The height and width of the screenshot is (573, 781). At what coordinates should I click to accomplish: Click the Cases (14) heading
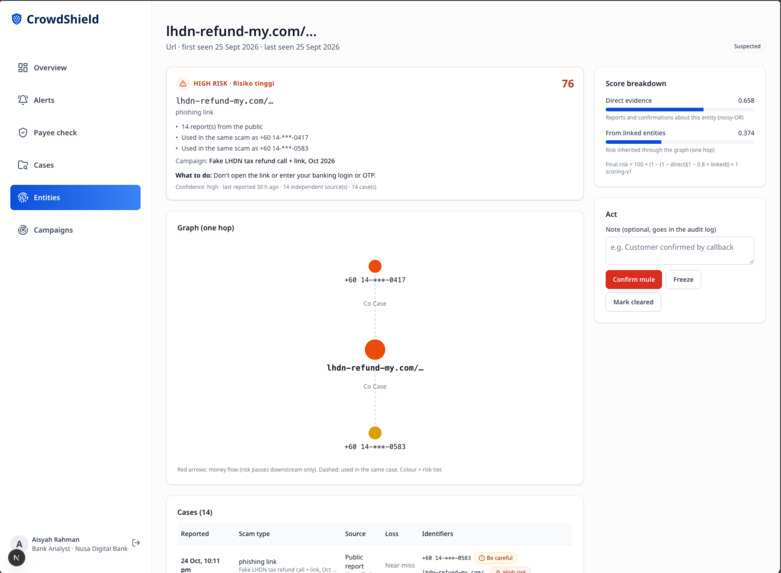coord(195,512)
